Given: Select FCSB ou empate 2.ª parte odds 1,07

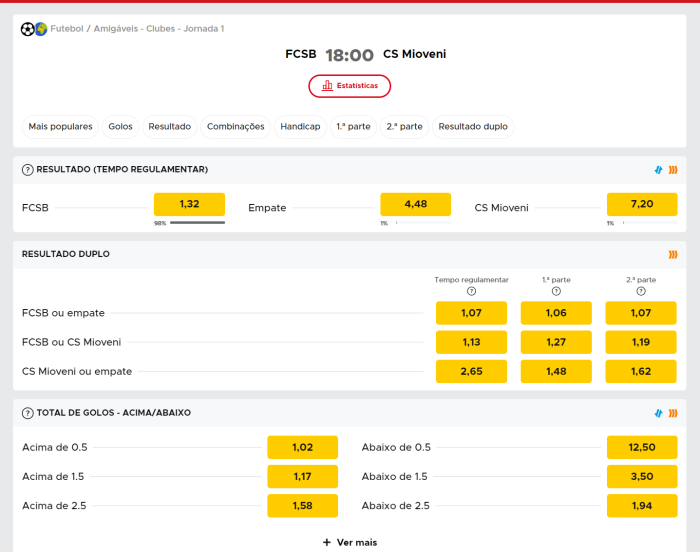Looking at the screenshot, I should [641, 313].
